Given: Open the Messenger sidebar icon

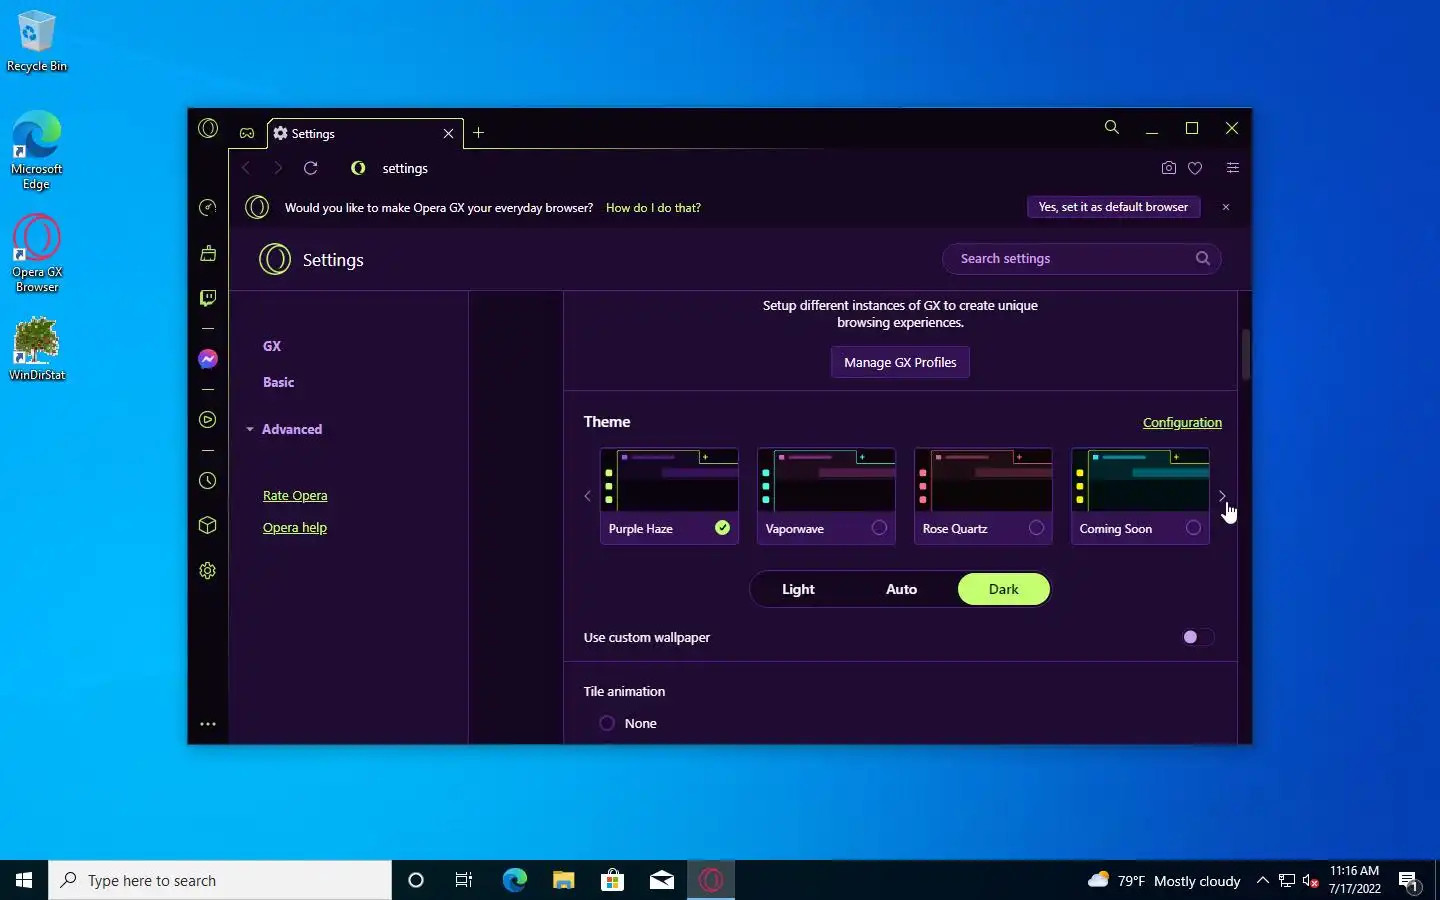Looking at the screenshot, I should coord(208,359).
